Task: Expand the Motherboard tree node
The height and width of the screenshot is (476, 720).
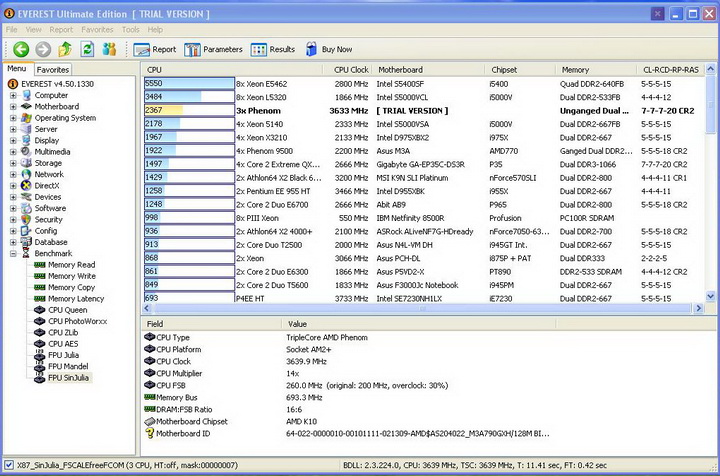Action: (13, 106)
